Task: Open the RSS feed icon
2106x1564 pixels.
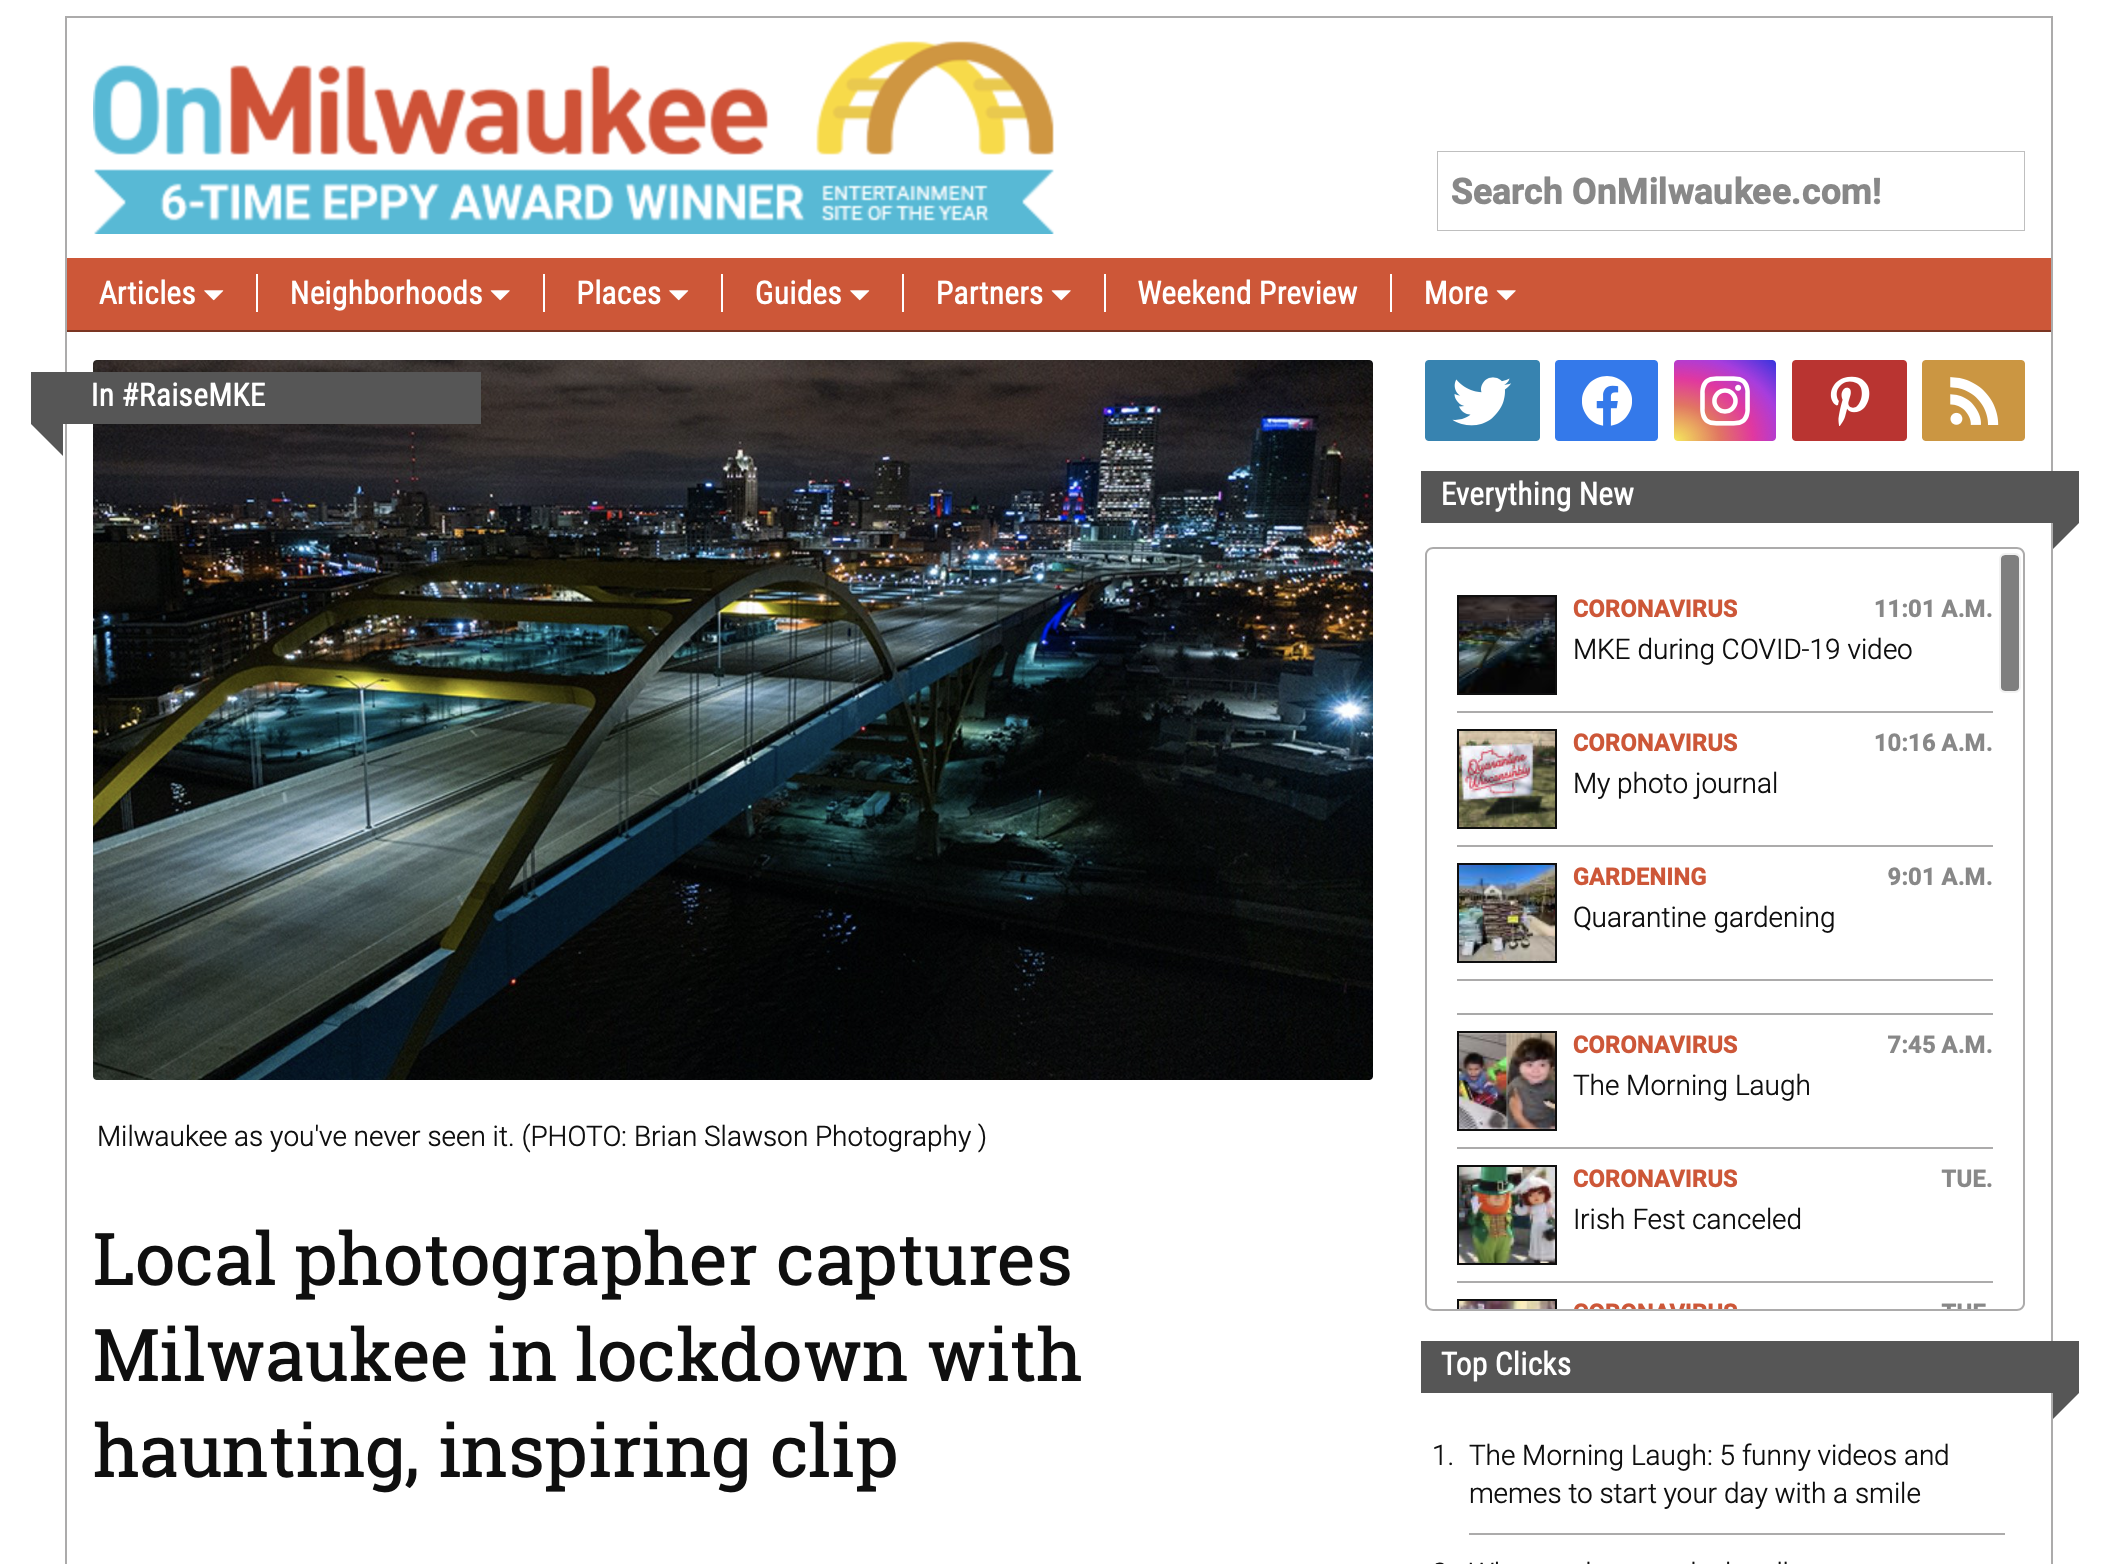Action: (x=1973, y=400)
